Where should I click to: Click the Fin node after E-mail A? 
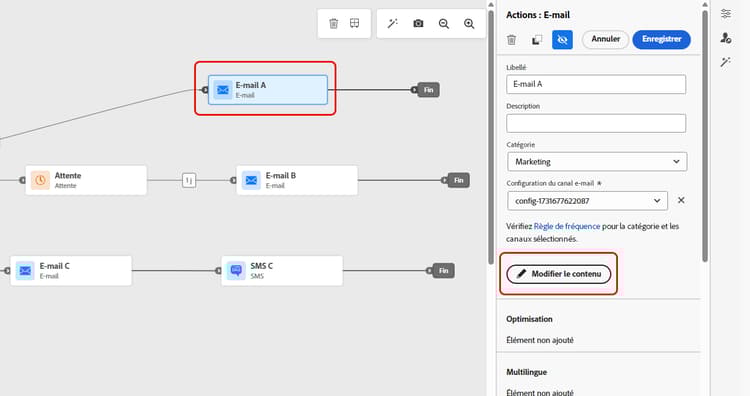(x=428, y=90)
